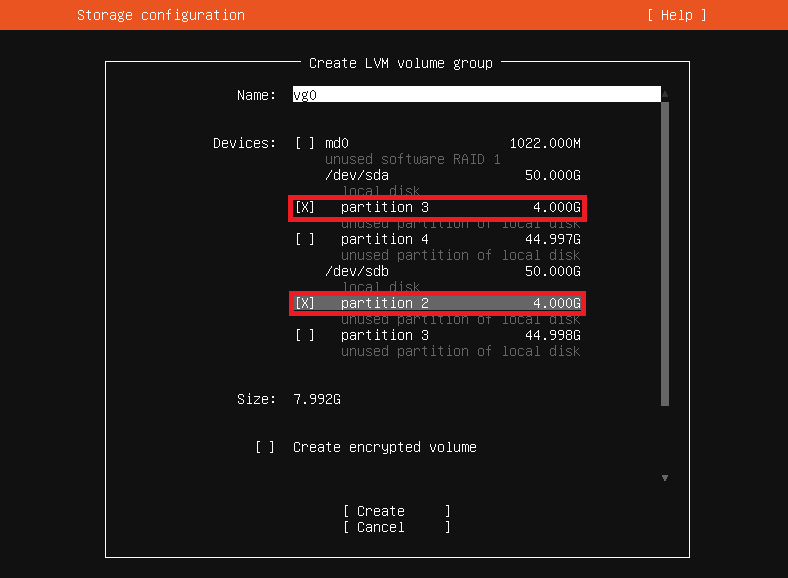The width and height of the screenshot is (788, 578).
Task: Click the Create button
Action: click(x=397, y=511)
